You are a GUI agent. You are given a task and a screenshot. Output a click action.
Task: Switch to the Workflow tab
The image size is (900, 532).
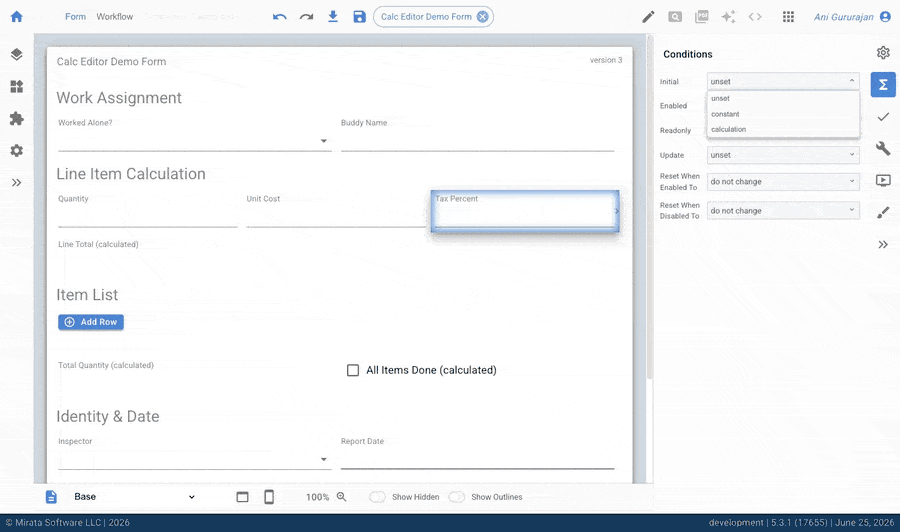click(115, 17)
